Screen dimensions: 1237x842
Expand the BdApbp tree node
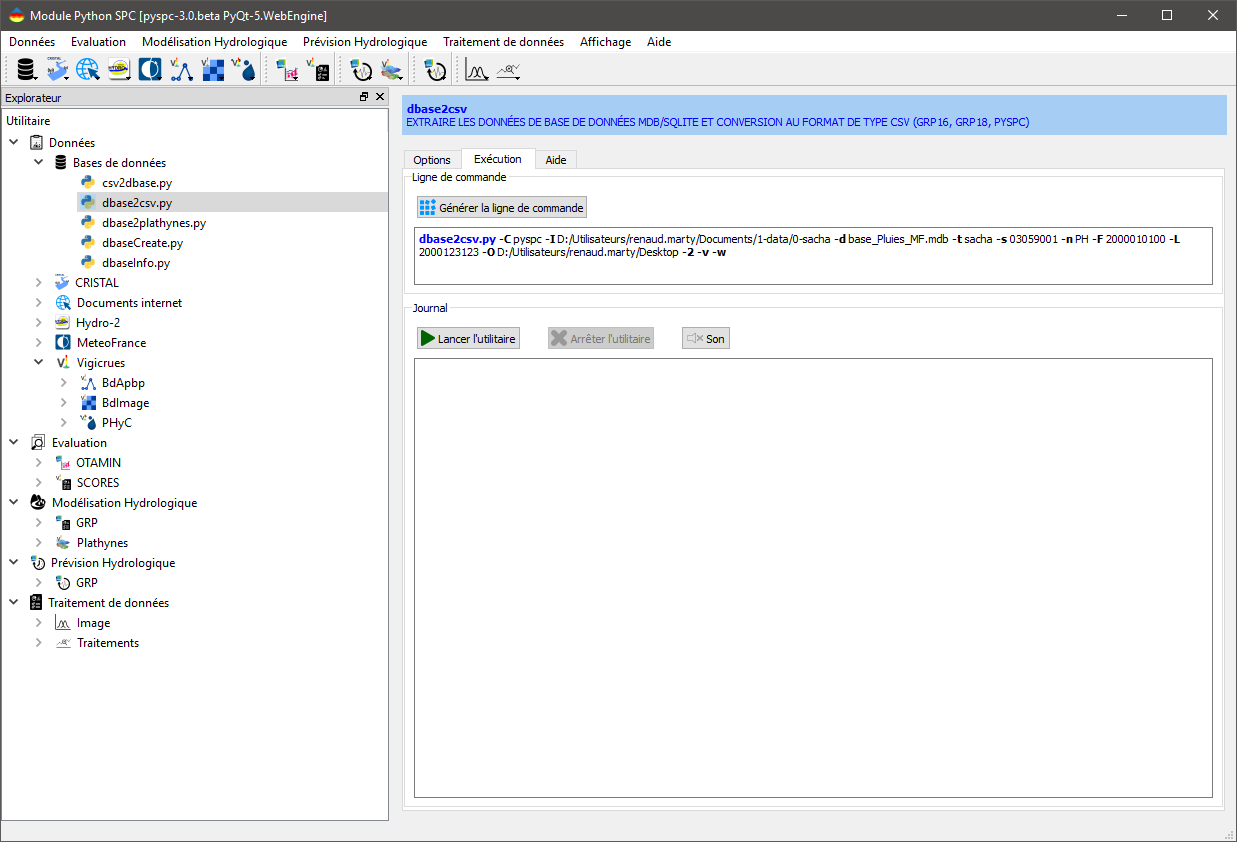64,383
